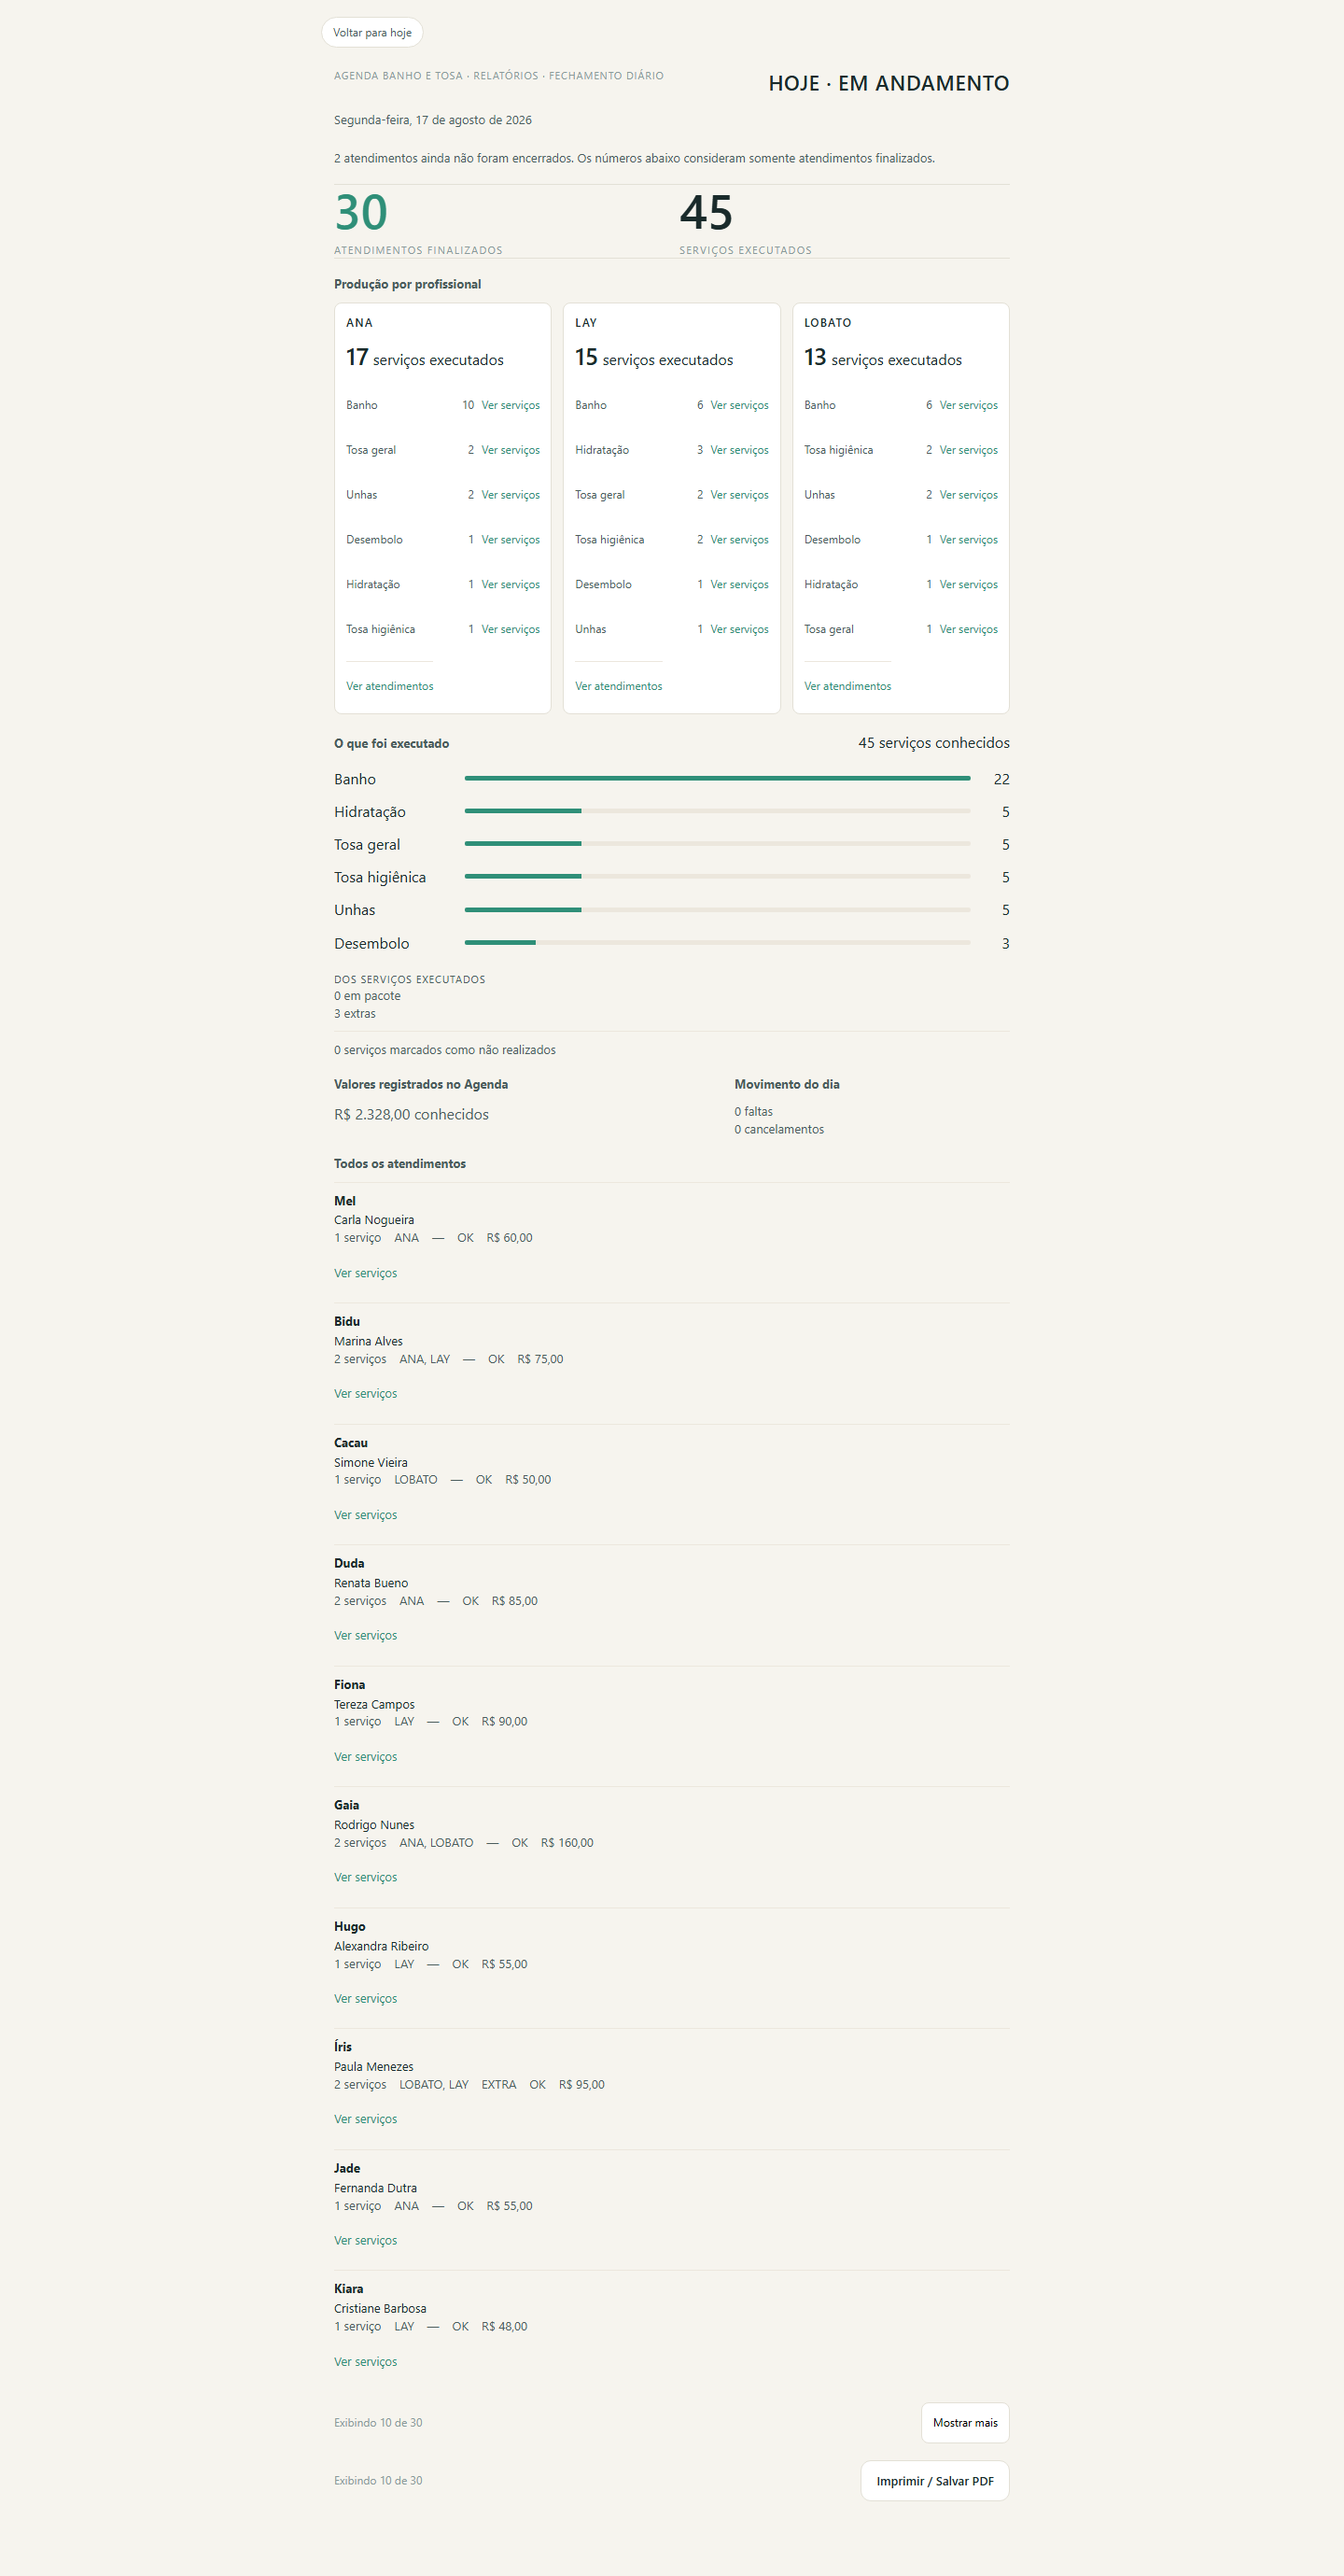Expand Ver serviços under Íris's appointment
Screen dimensions: 1344x2576
click(x=365, y=2119)
